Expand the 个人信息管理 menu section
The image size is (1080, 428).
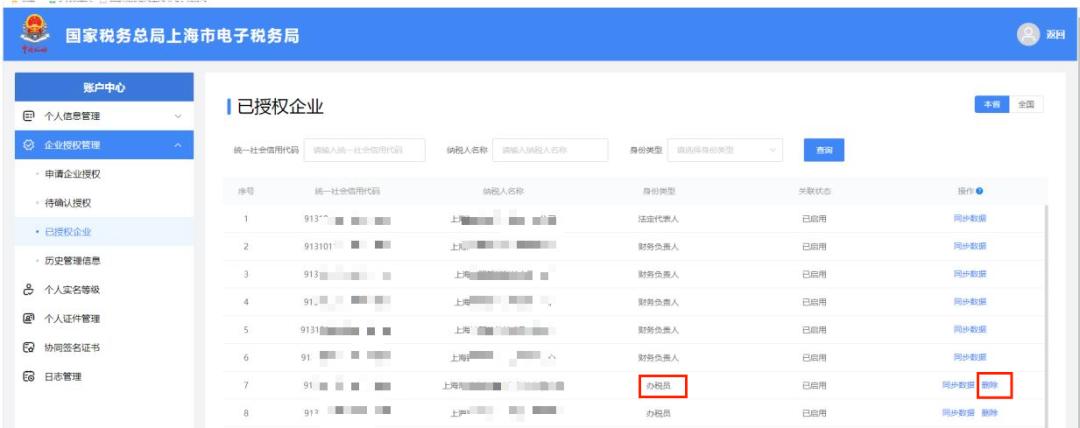[178, 117]
